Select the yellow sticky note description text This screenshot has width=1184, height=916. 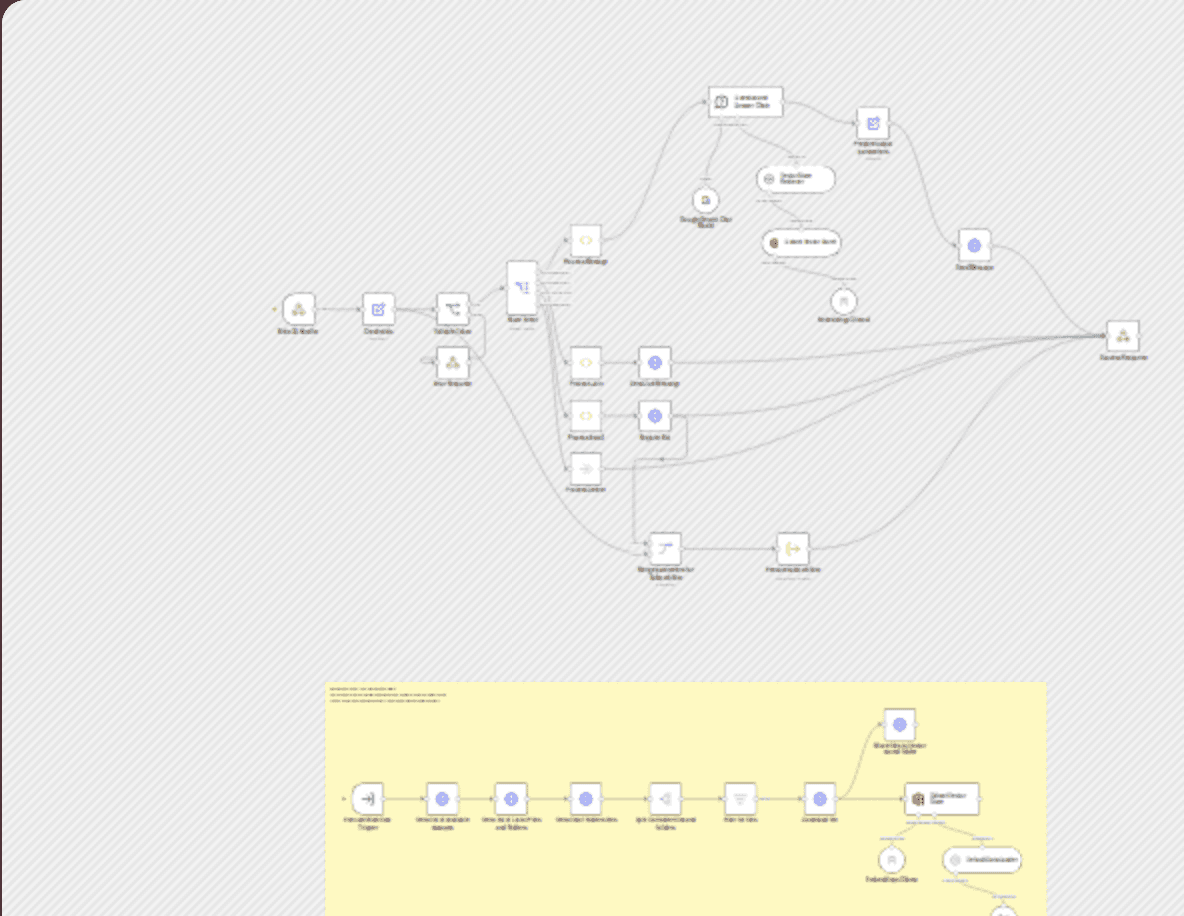click(x=388, y=695)
